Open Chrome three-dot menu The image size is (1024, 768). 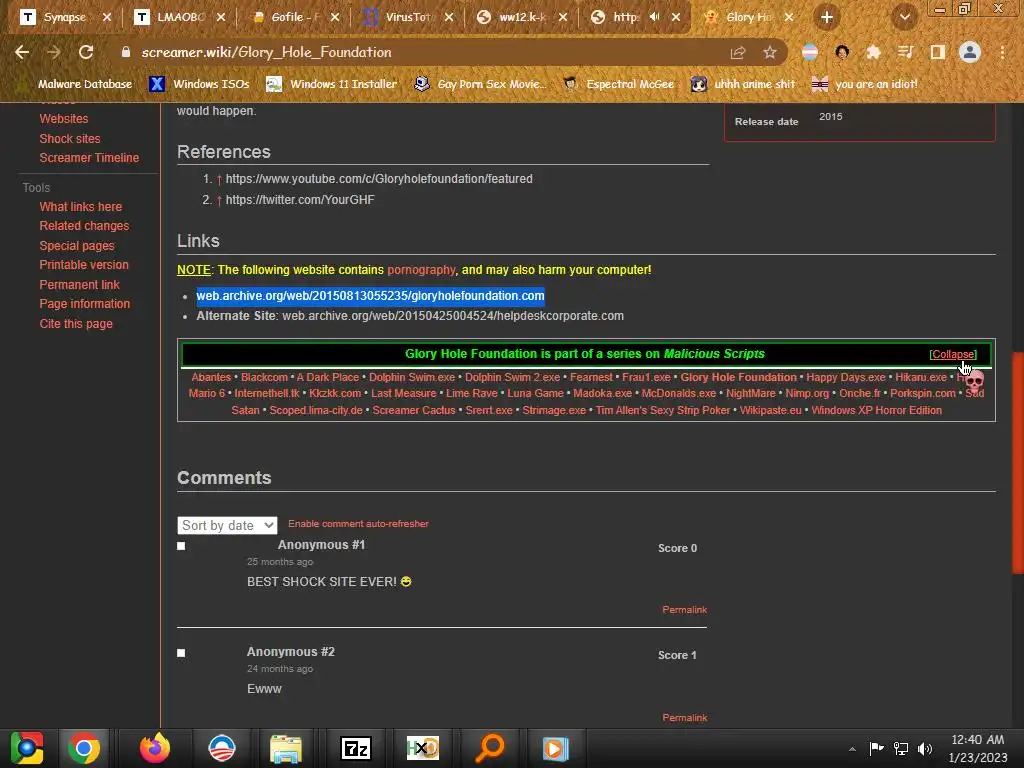click(x=1002, y=52)
